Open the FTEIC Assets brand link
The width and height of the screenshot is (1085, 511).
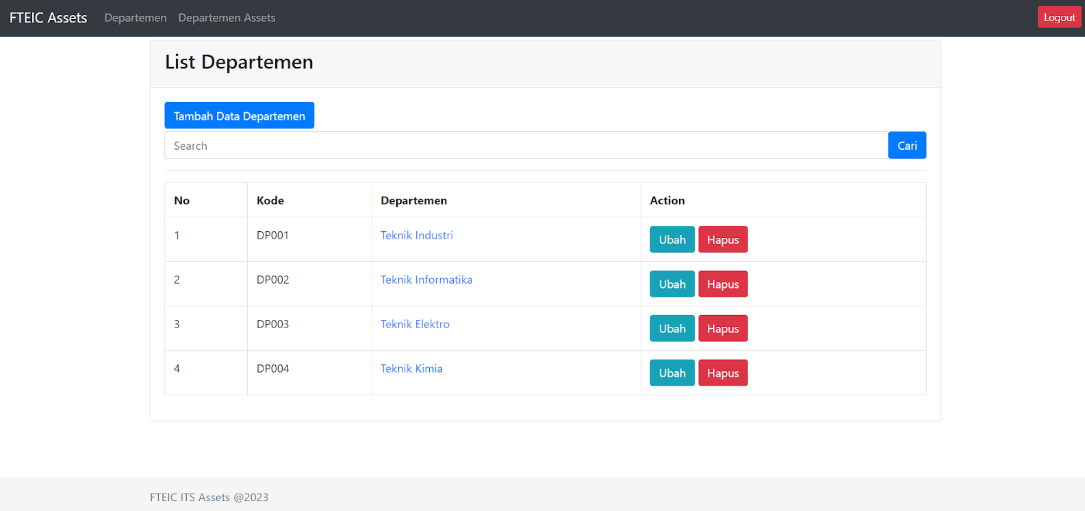point(48,18)
